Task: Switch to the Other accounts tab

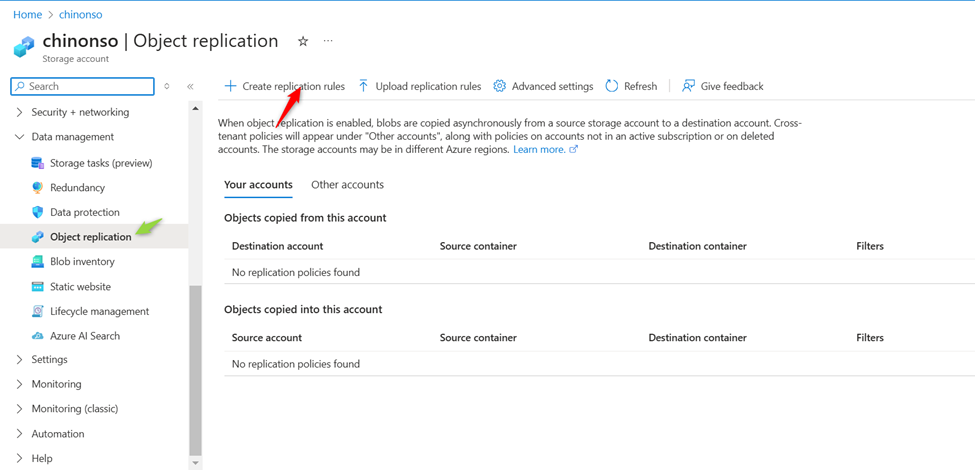Action: pyautogui.click(x=348, y=185)
